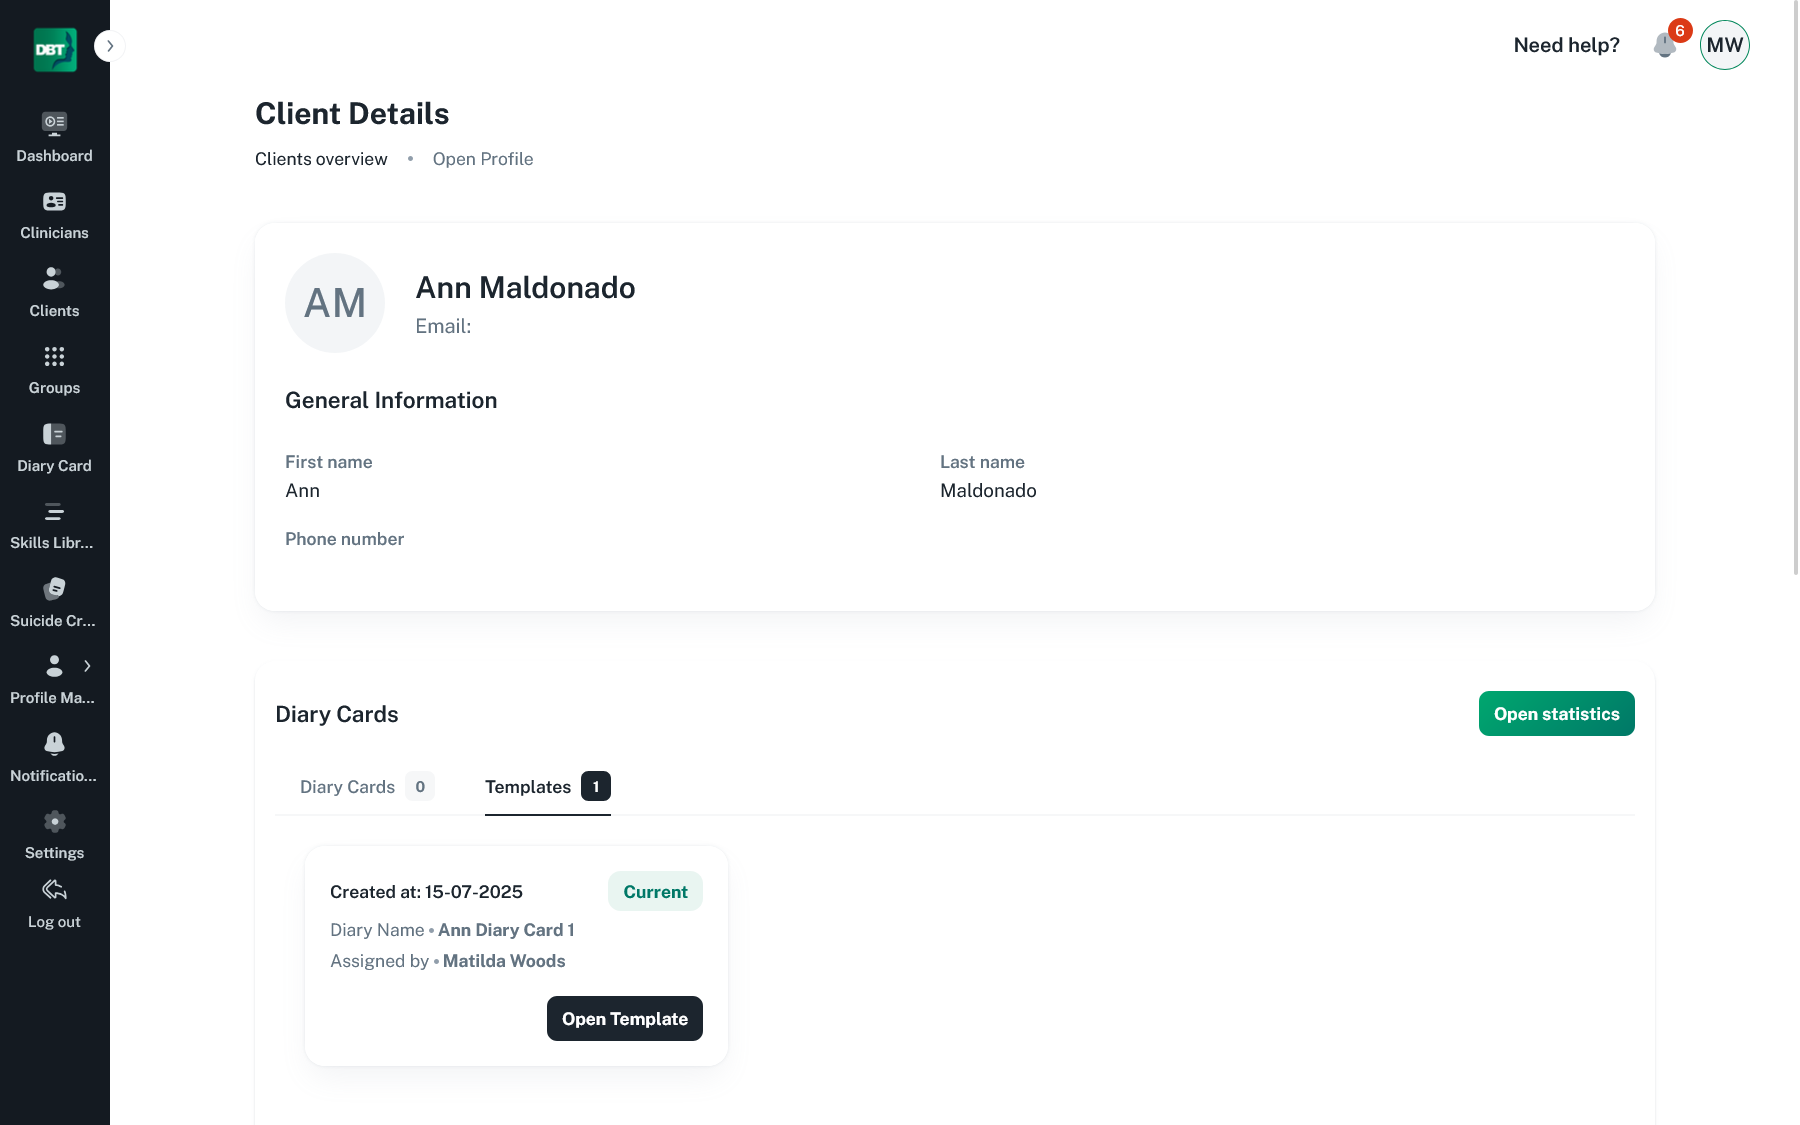Open the Skills Library icon
The width and height of the screenshot is (1800, 1125).
click(x=54, y=512)
